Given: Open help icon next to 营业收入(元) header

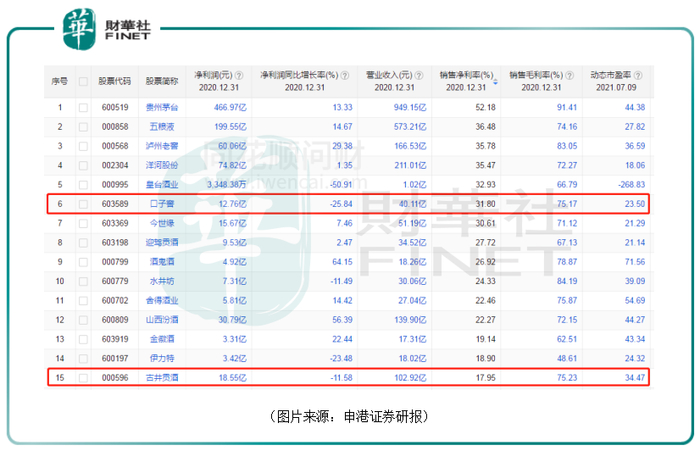Looking at the screenshot, I should pos(419,75).
